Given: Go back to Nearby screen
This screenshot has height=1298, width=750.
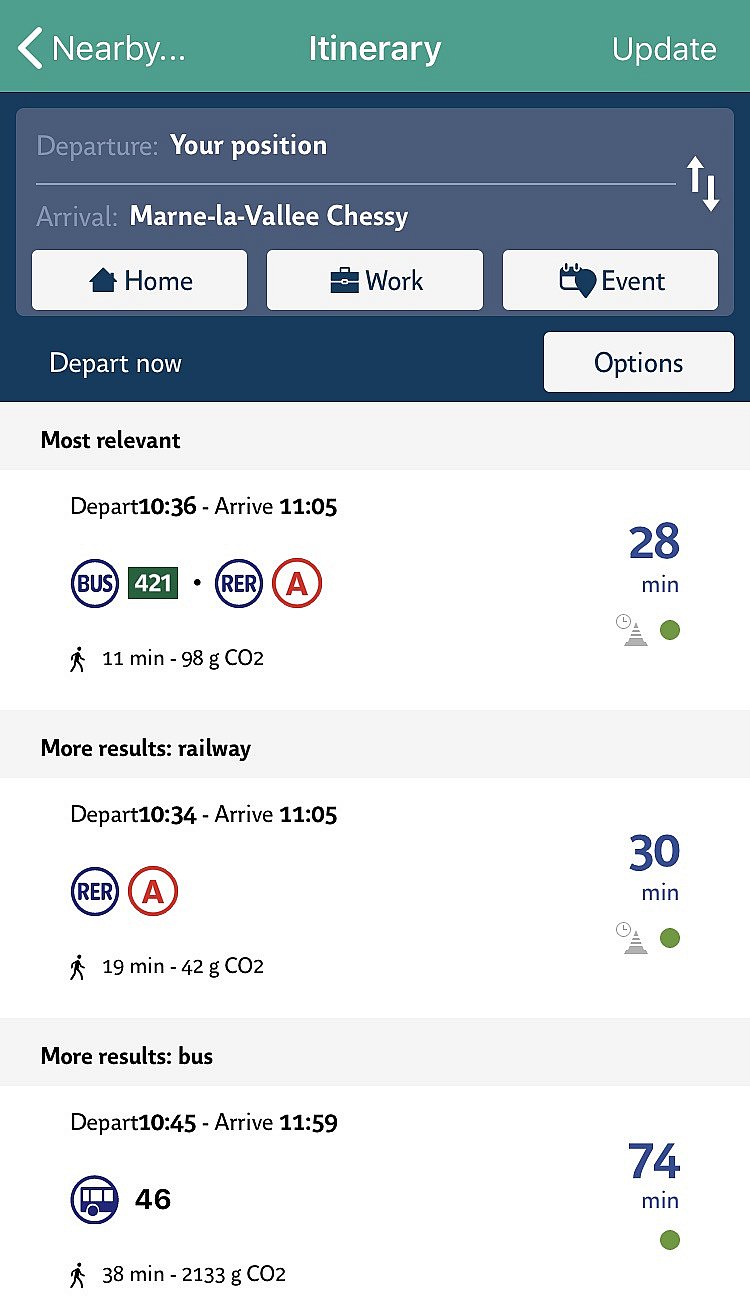Looking at the screenshot, I should click(x=101, y=48).
